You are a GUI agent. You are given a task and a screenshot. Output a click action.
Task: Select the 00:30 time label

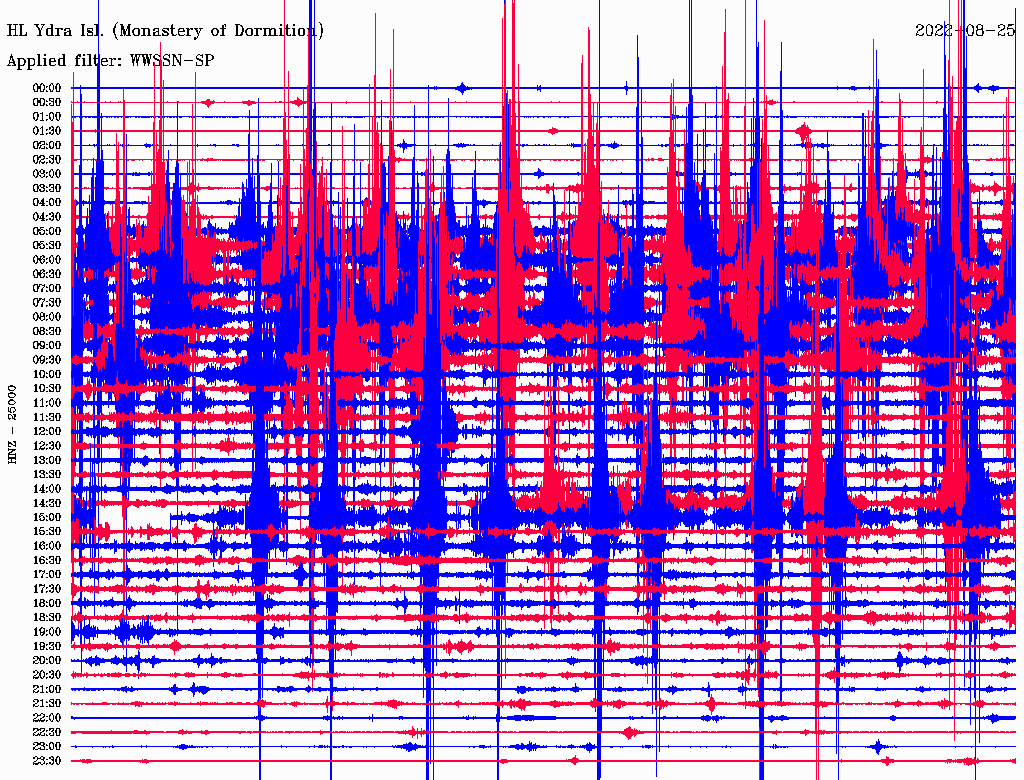pyautogui.click(x=47, y=103)
